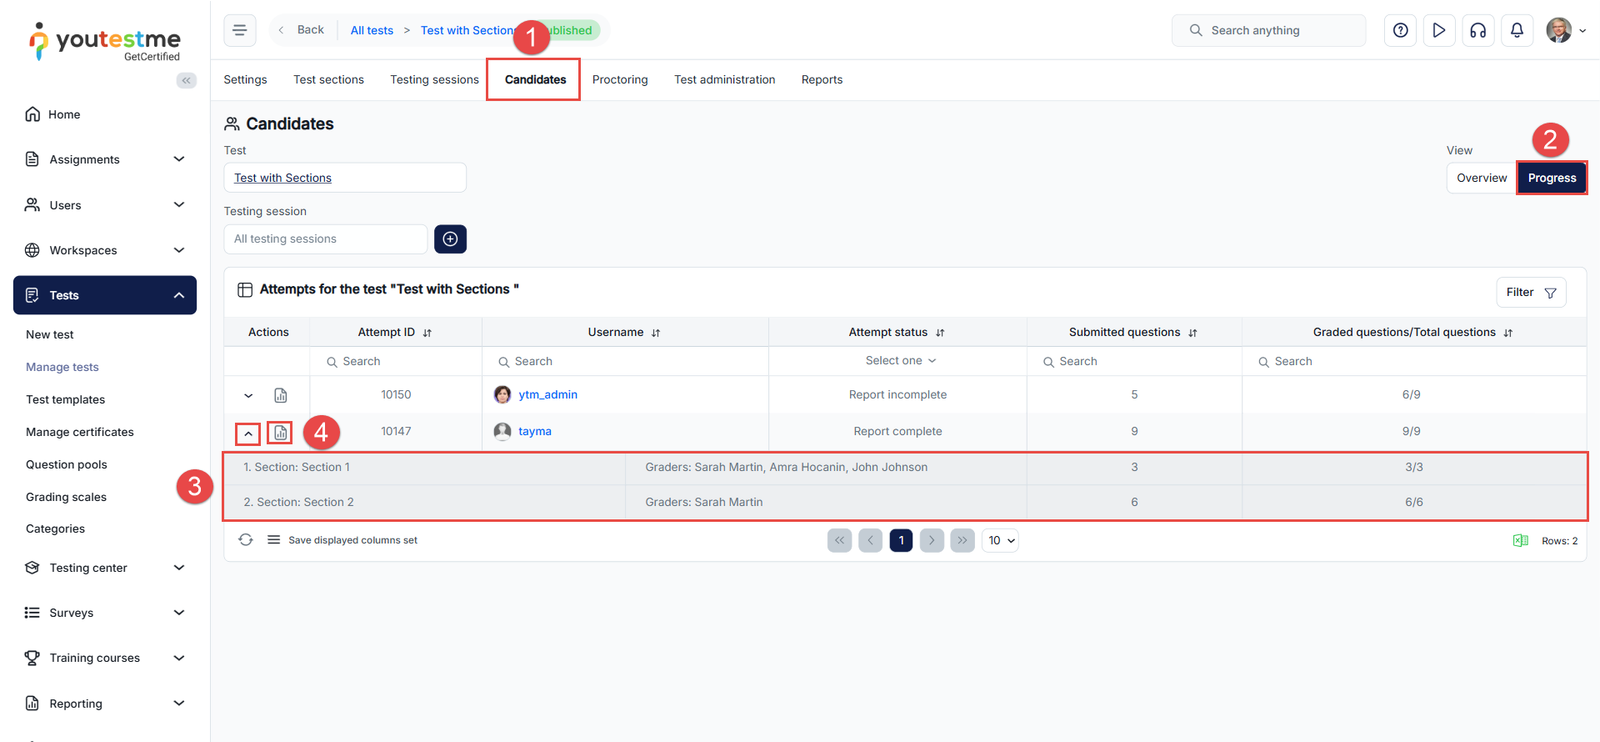
Task: Open rows per page dropdown
Action: (x=1000, y=540)
